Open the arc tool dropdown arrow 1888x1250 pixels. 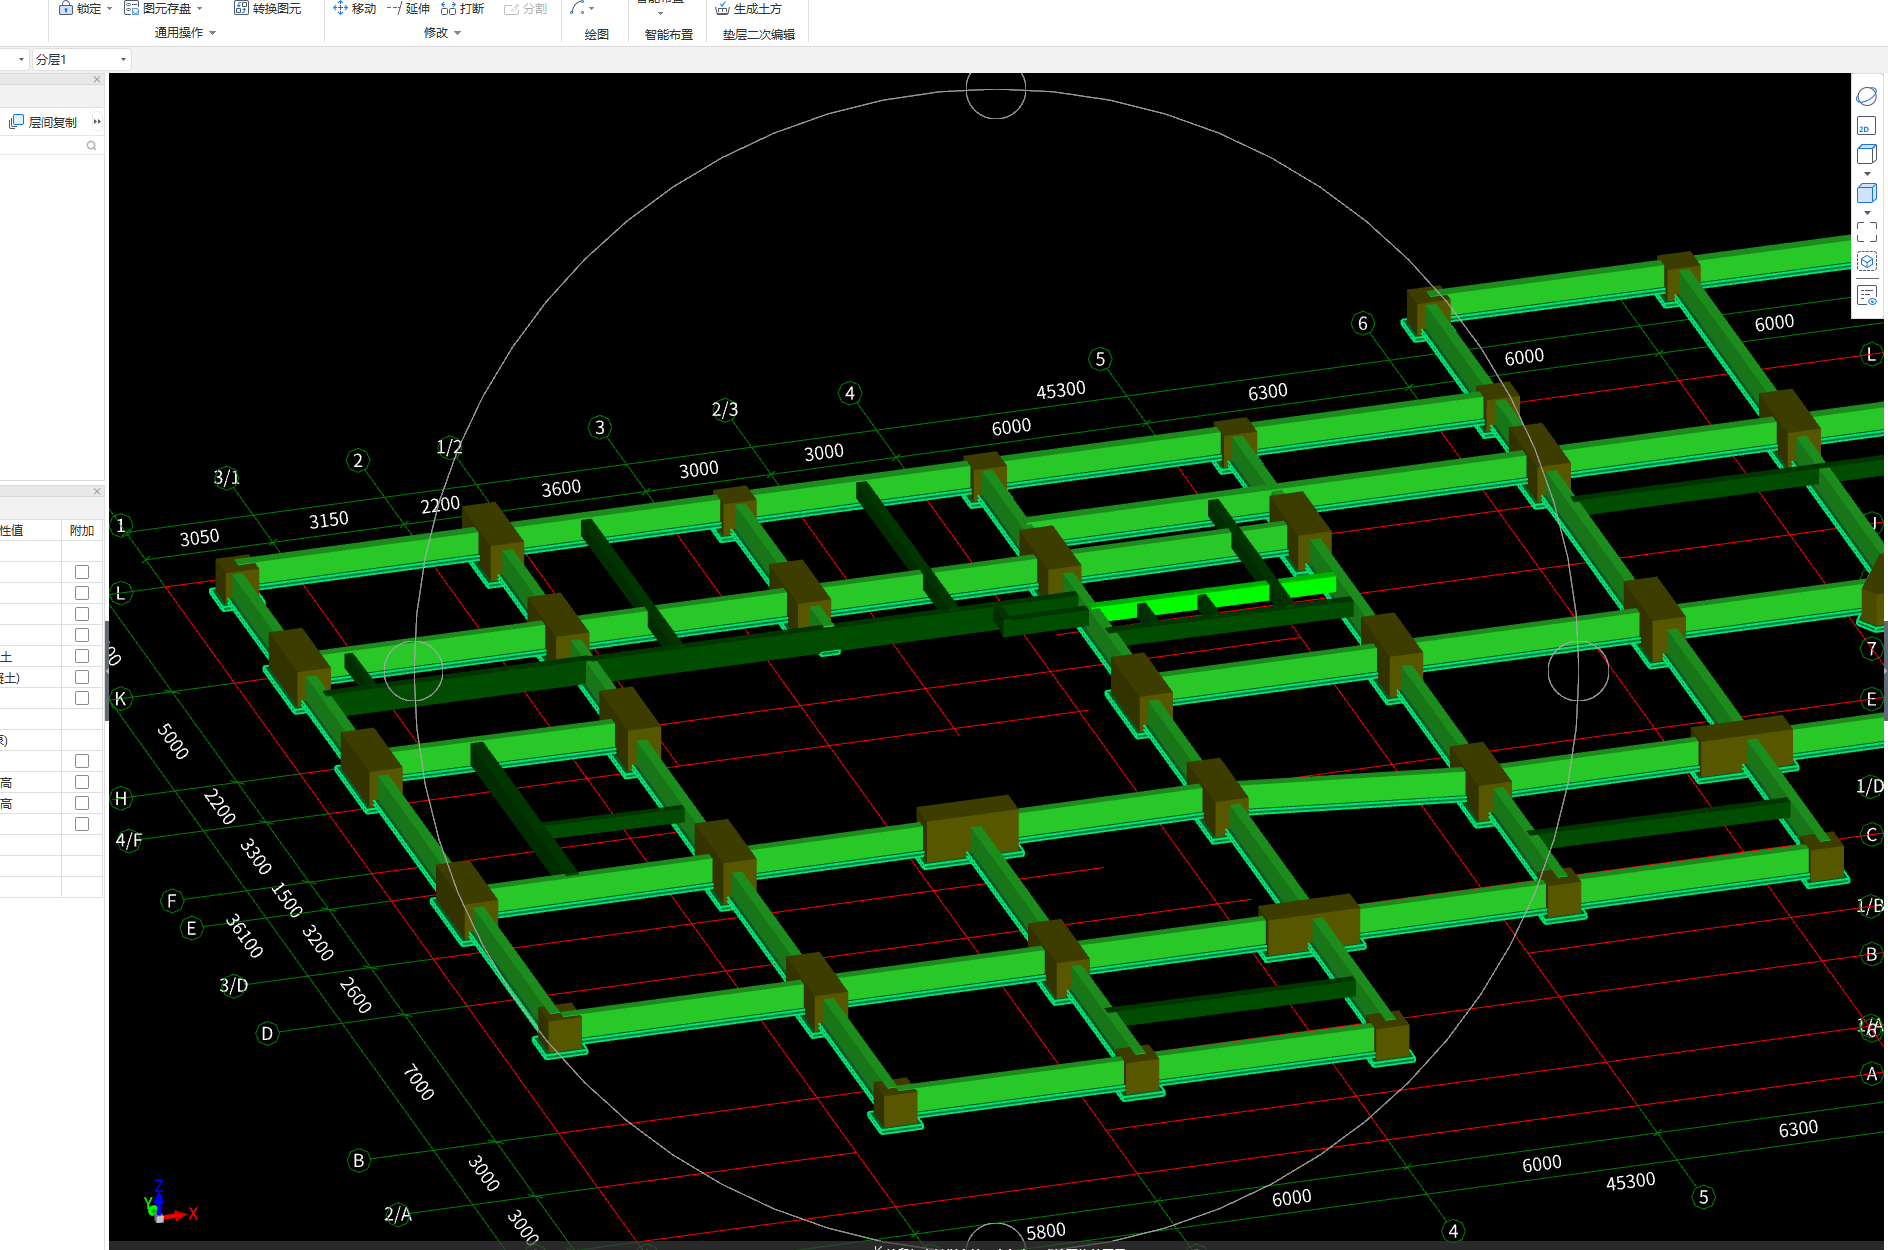point(592,8)
